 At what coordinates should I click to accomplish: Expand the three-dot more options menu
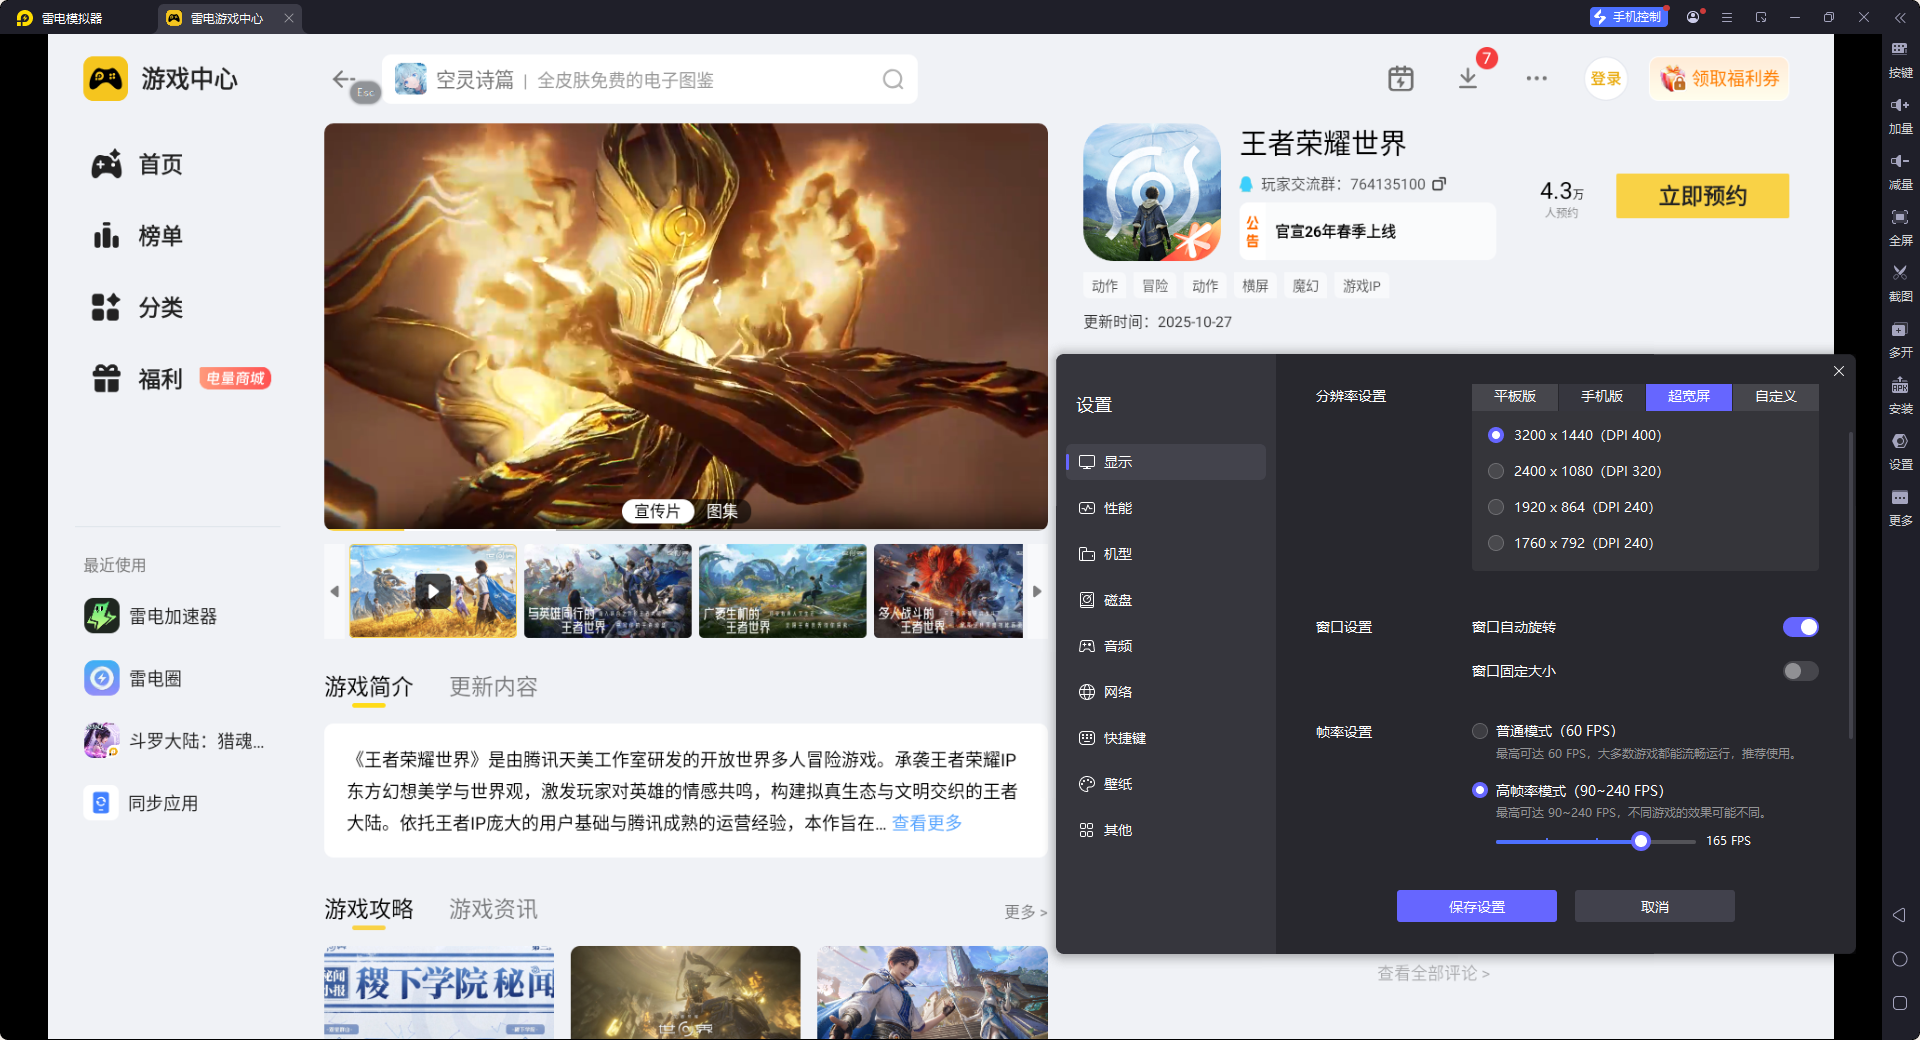1536,78
